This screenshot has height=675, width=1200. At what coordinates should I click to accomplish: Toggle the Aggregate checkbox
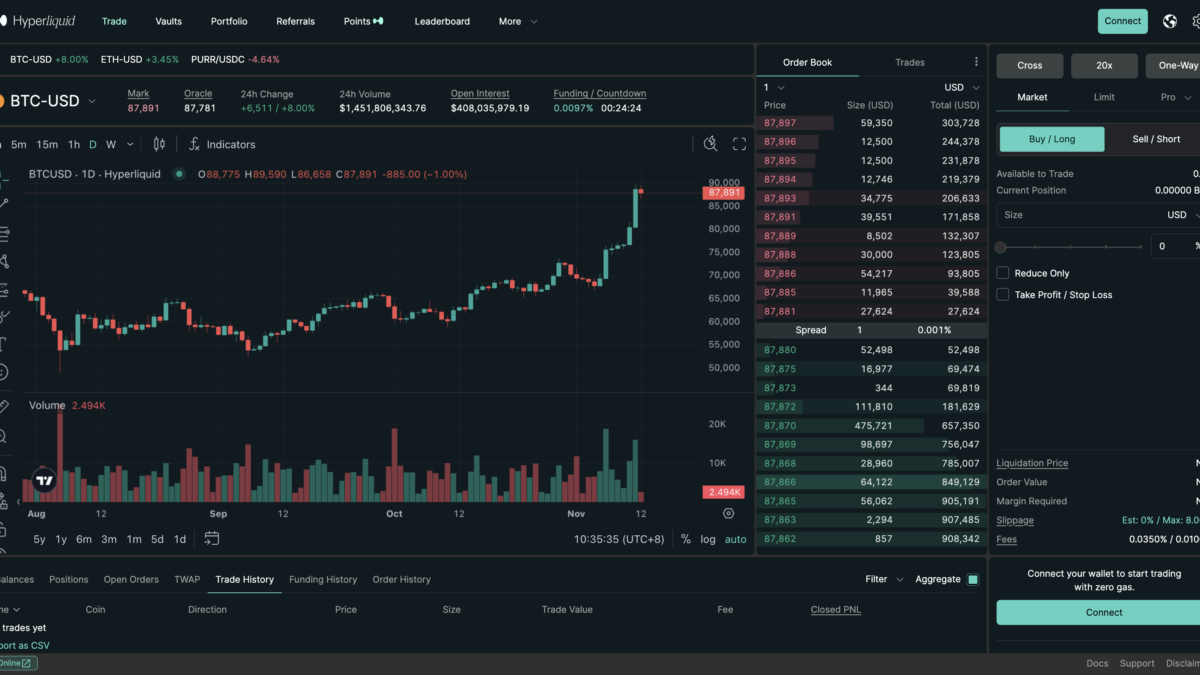tap(973, 579)
